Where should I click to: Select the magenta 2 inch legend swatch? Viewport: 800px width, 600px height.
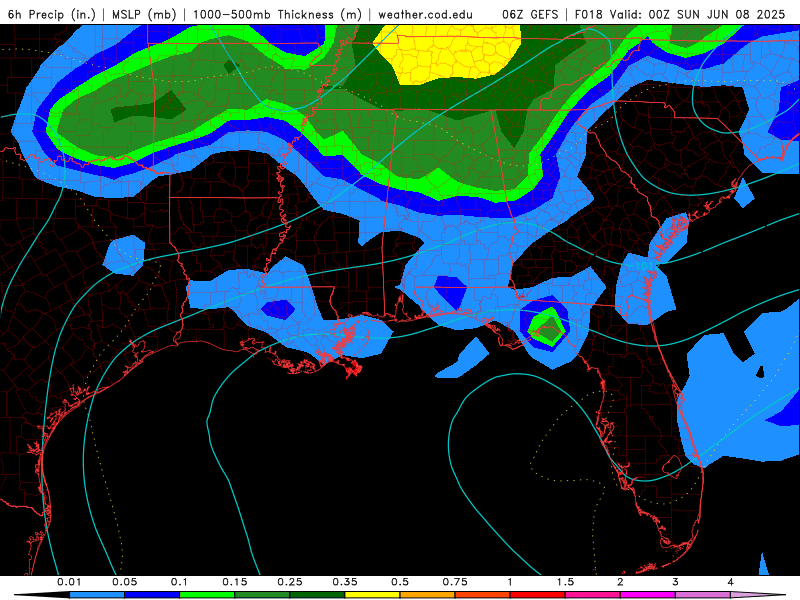(648, 595)
